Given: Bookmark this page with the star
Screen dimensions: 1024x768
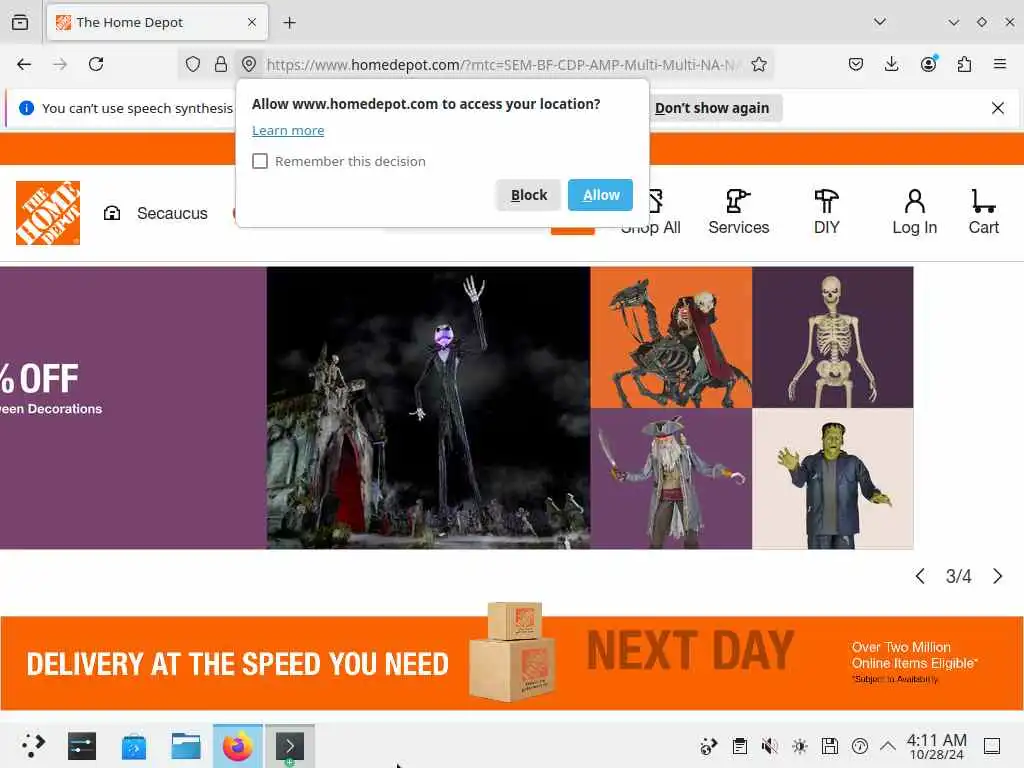Looking at the screenshot, I should [x=758, y=64].
